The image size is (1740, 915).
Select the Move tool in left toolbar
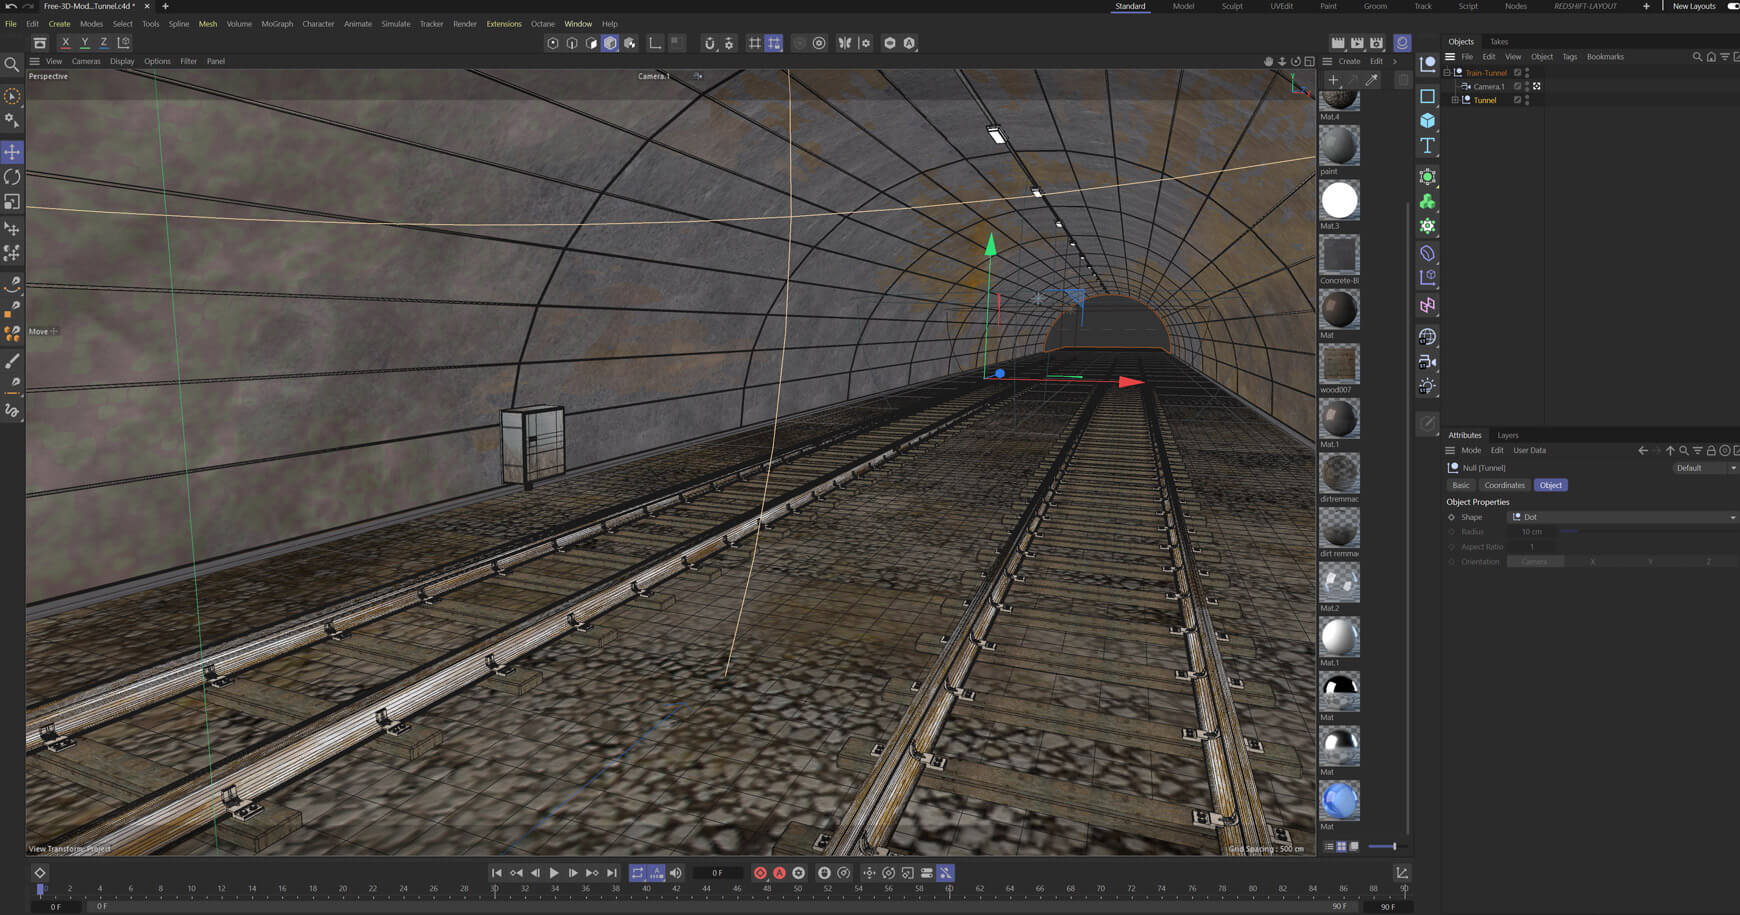12,152
